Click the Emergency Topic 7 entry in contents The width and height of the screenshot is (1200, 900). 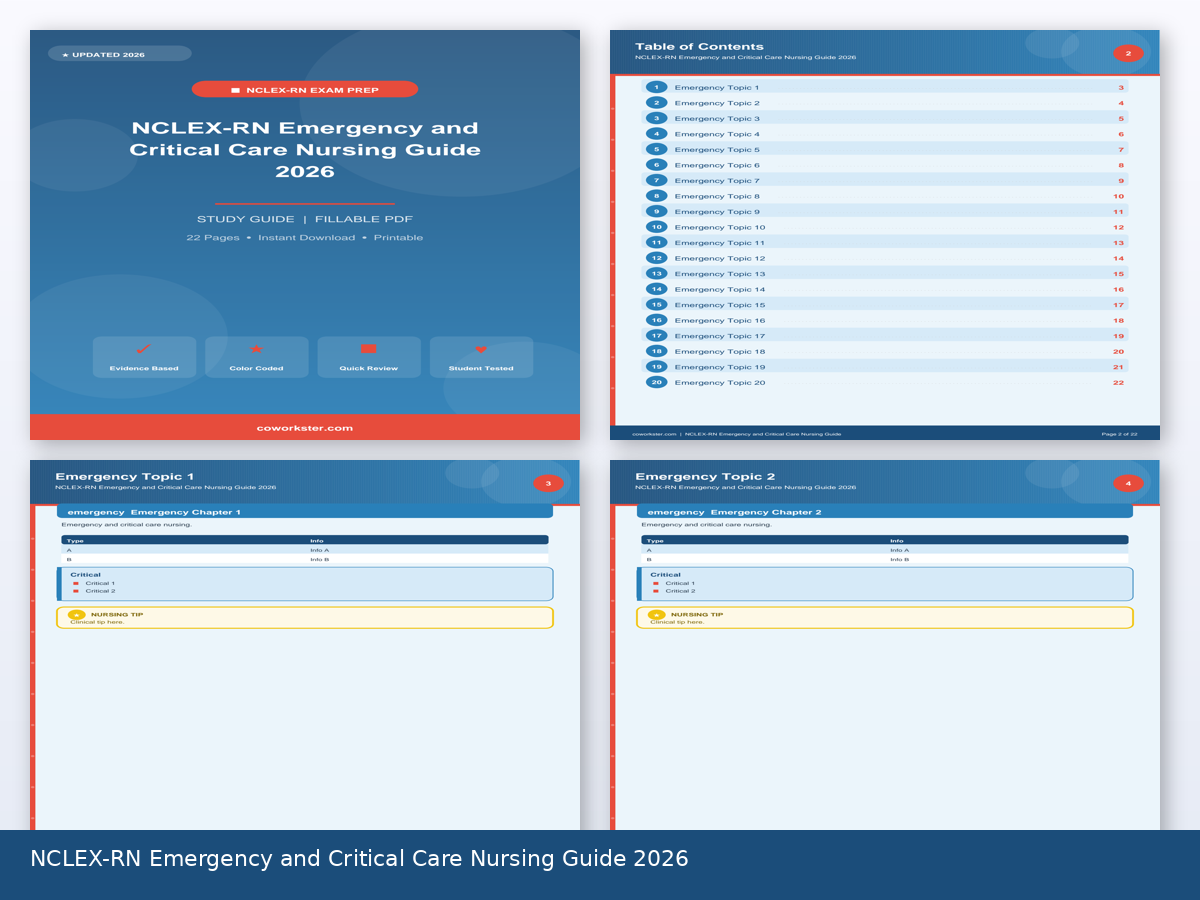[x=719, y=180]
